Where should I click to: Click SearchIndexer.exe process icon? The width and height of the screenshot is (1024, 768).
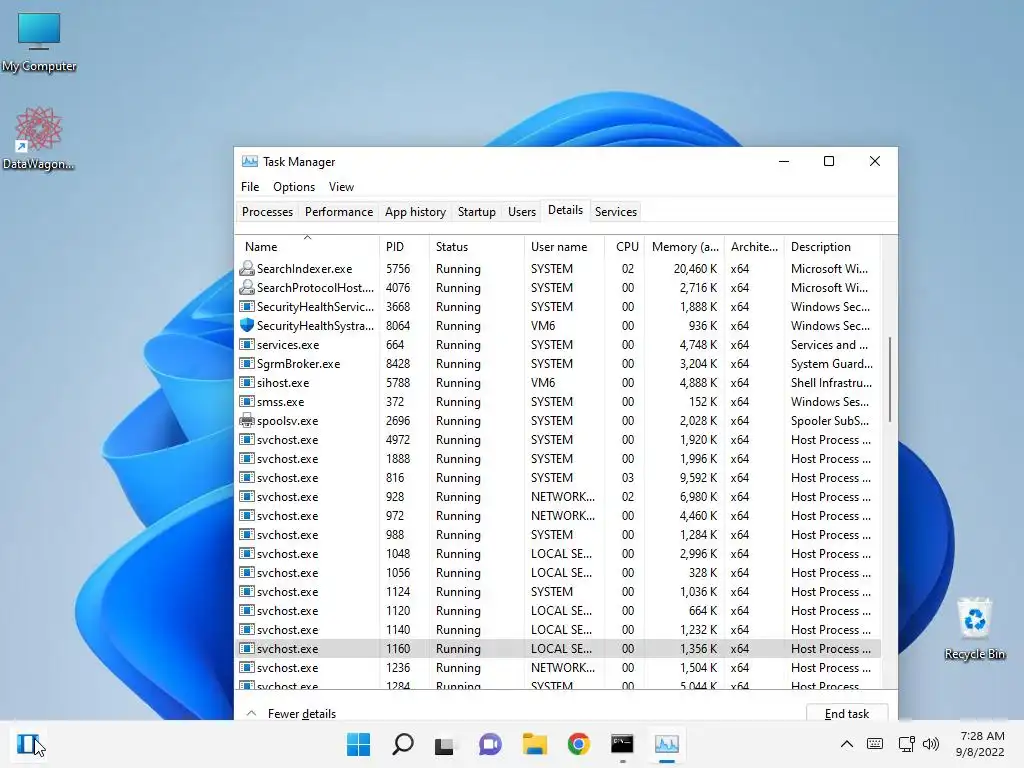click(247, 268)
